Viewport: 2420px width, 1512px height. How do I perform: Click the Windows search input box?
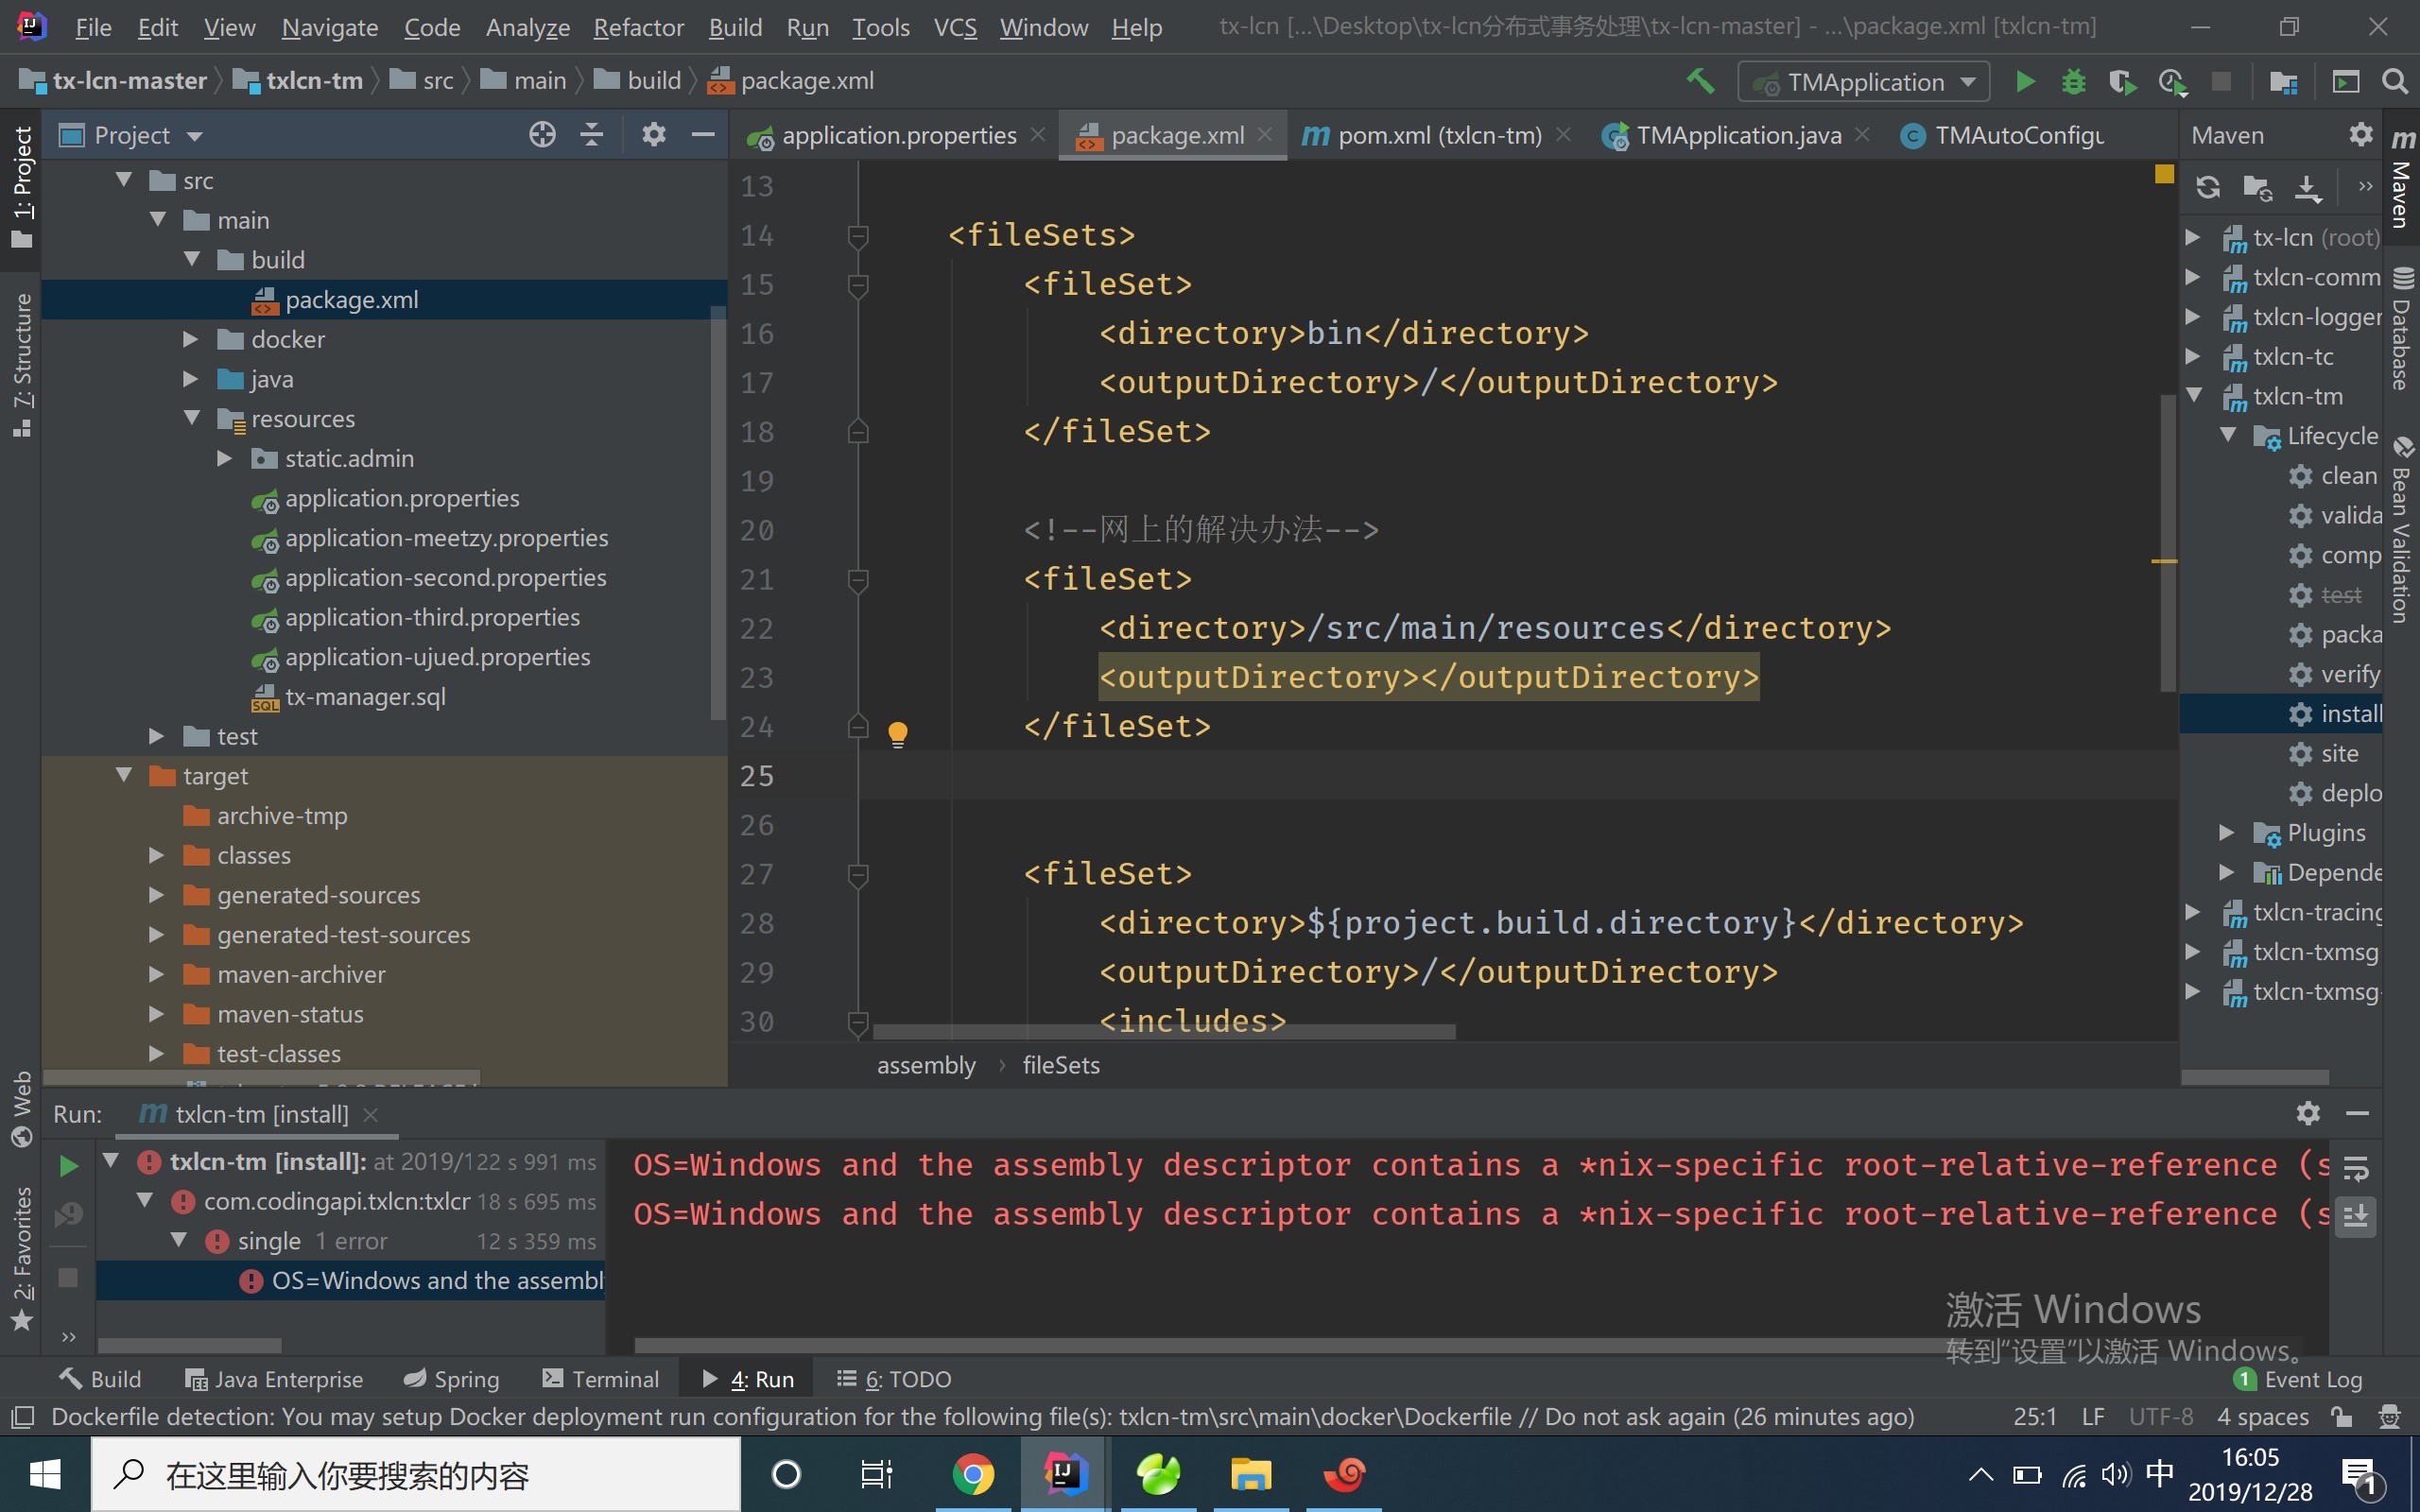416,1474
